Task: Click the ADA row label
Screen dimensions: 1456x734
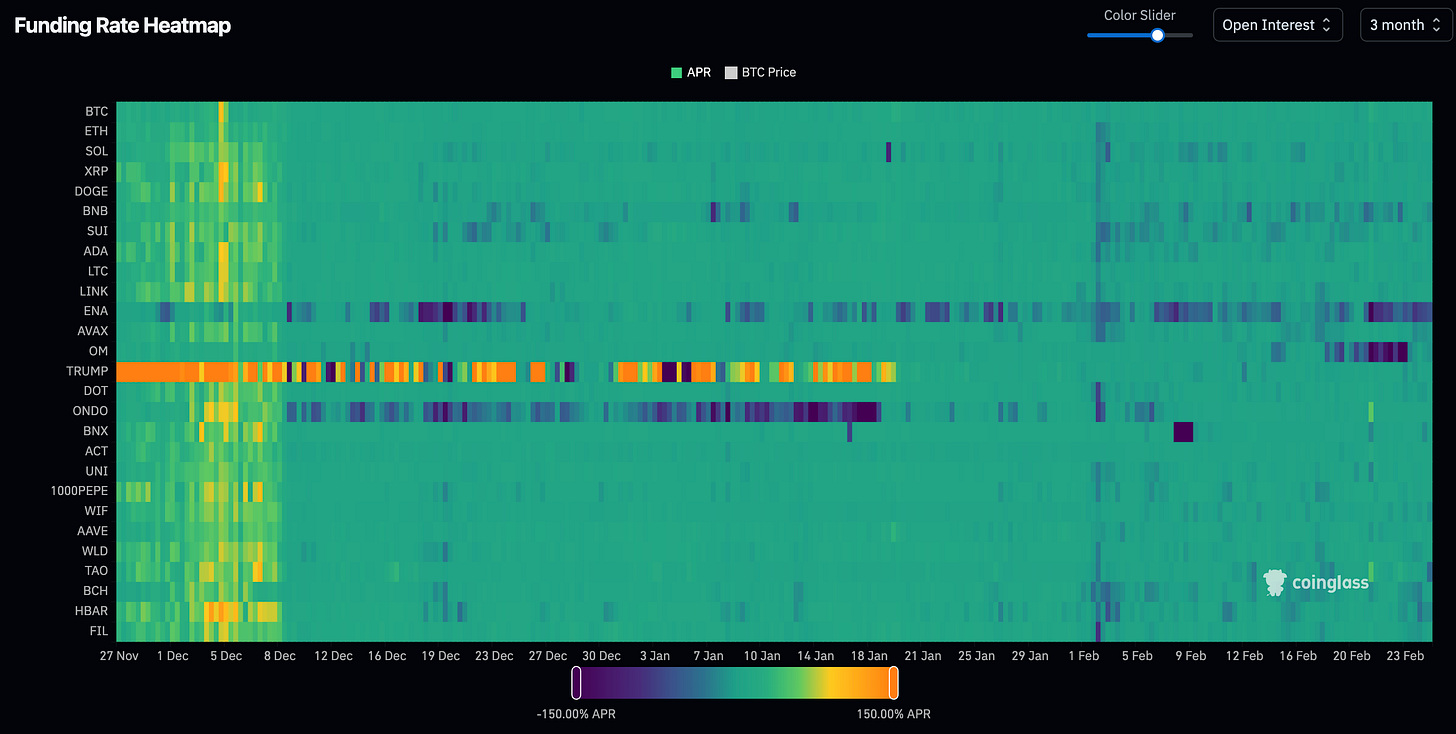Action: click(96, 251)
